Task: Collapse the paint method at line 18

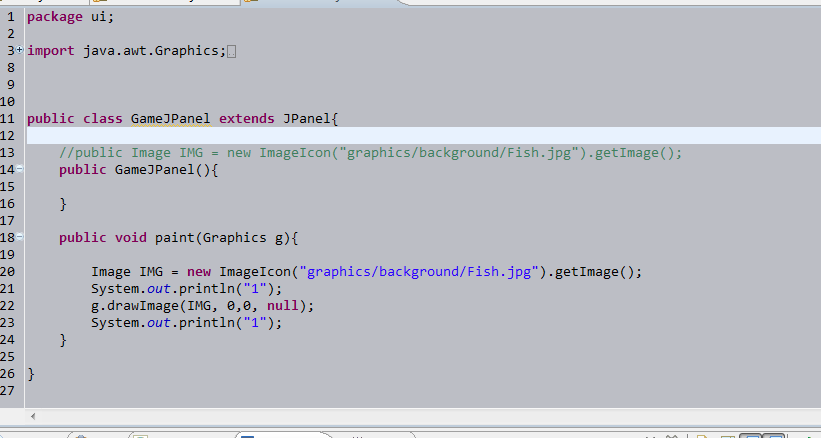Action: coord(19,237)
